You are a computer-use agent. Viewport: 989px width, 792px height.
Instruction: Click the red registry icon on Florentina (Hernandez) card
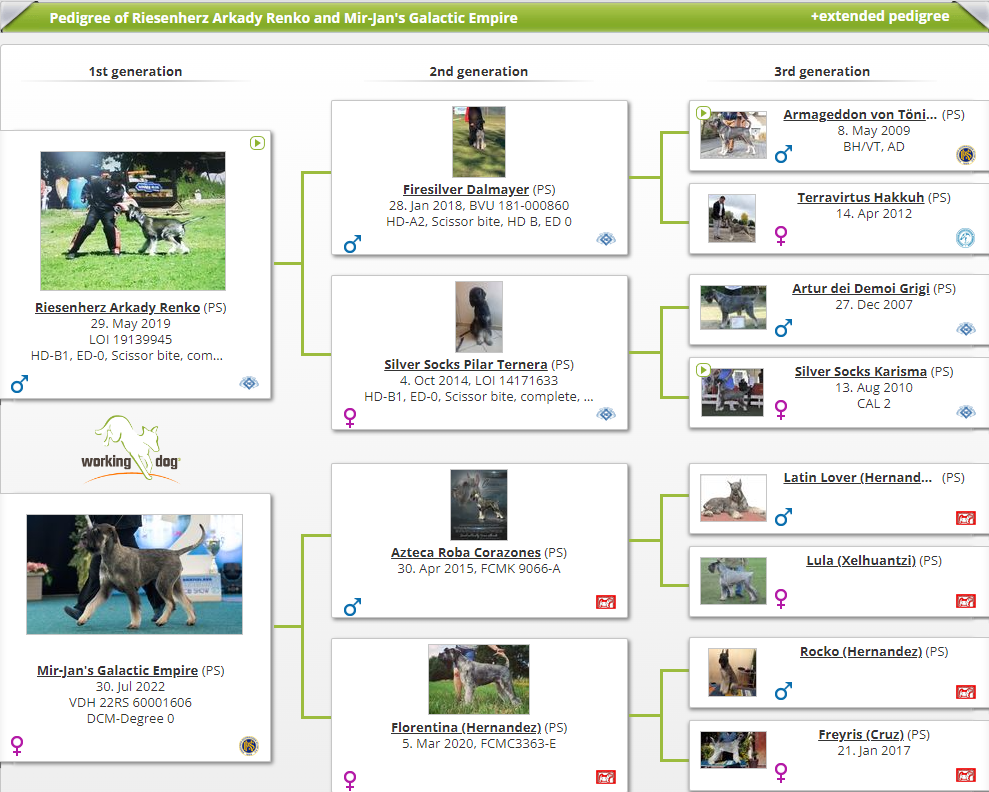coord(606,777)
